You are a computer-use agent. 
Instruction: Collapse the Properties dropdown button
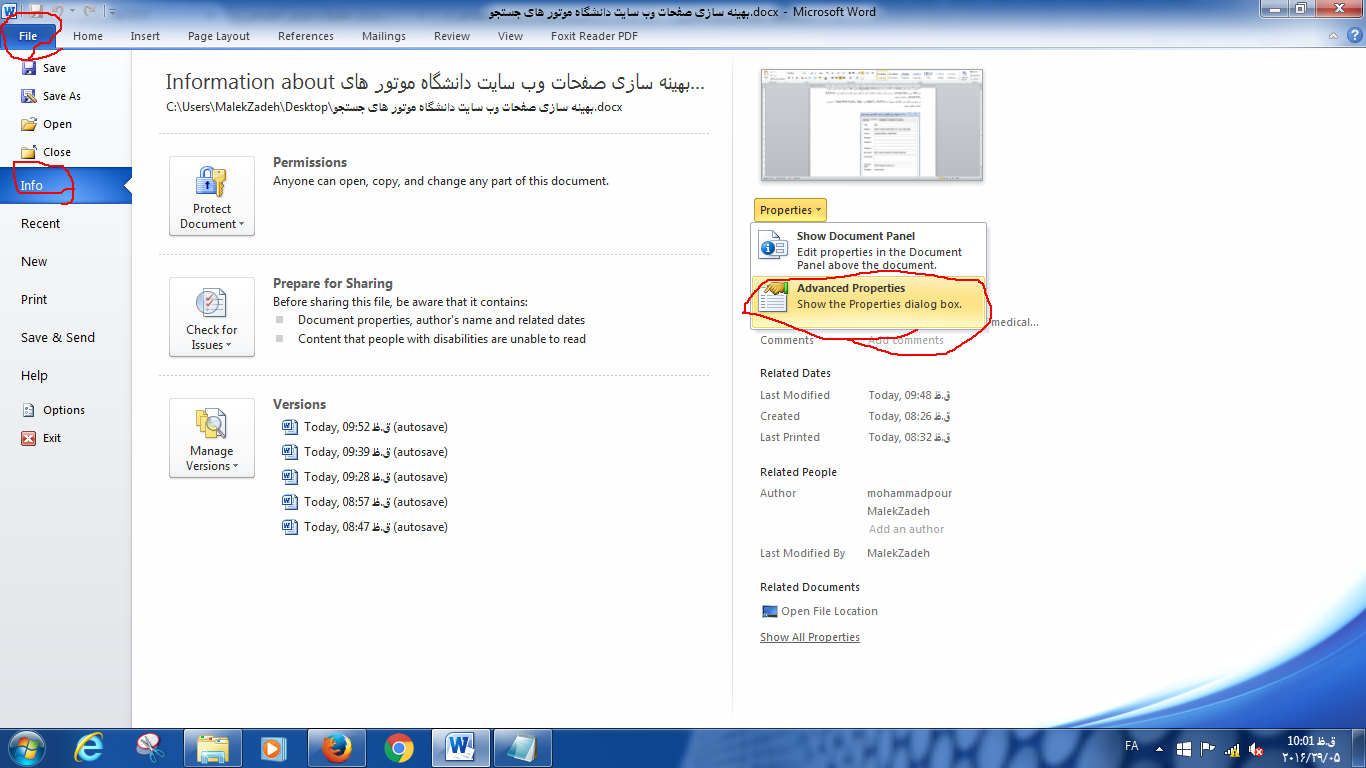790,210
